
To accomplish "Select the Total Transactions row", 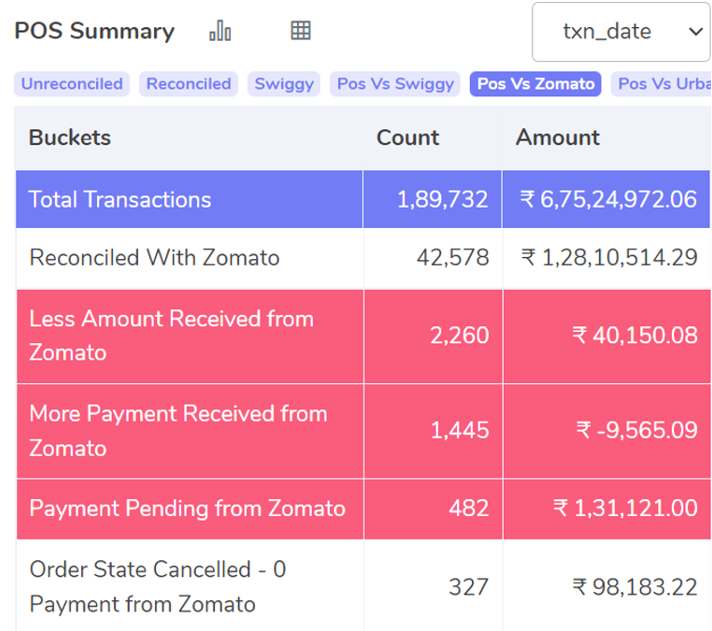I will (x=363, y=199).
